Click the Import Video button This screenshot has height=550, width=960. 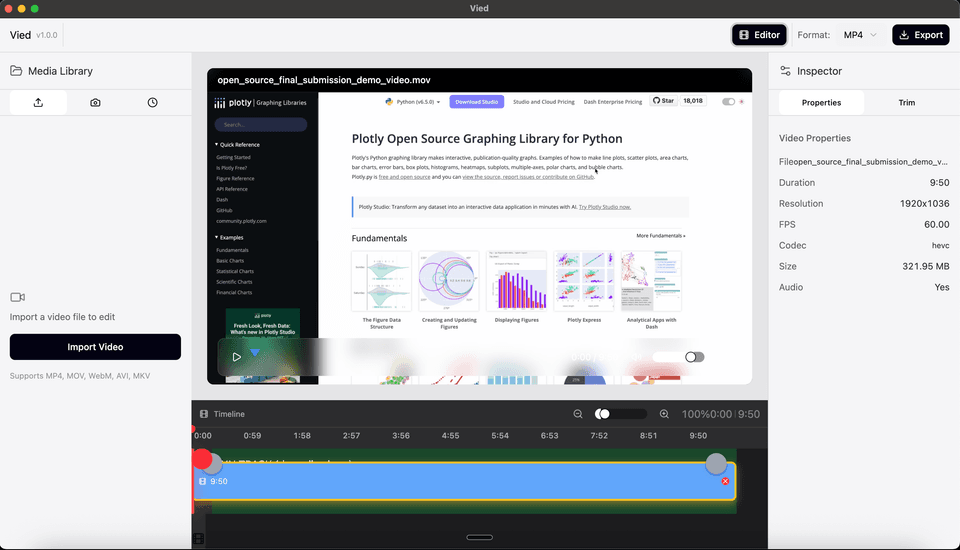96,347
